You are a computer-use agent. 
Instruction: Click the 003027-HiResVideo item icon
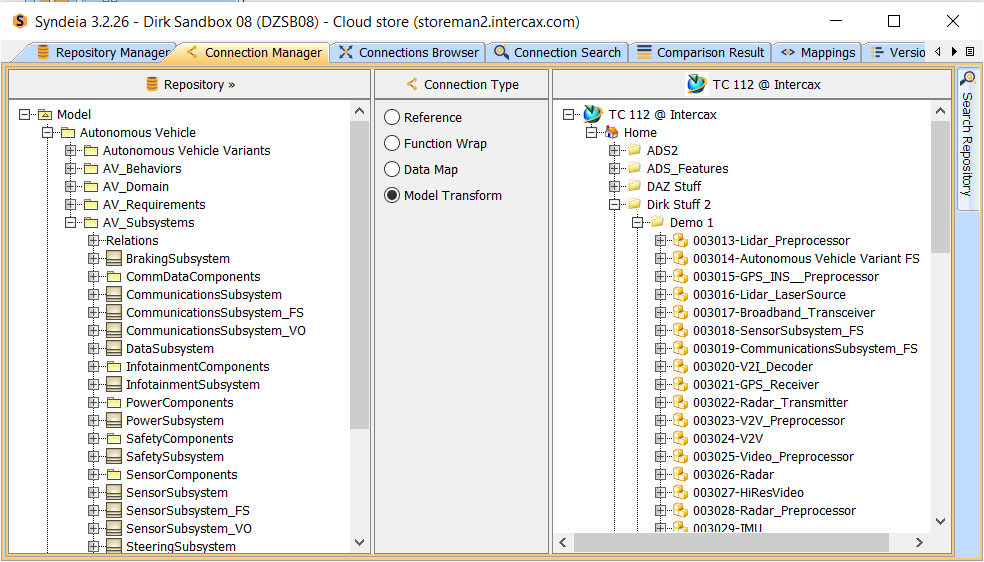[681, 492]
